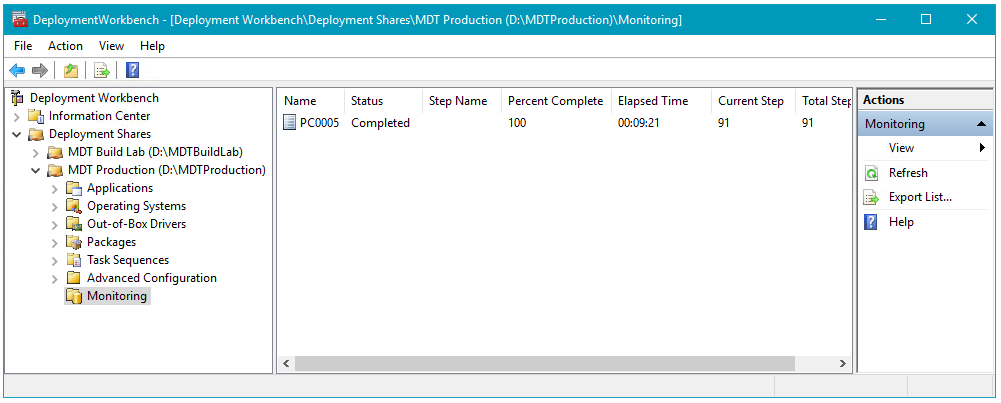Image resolution: width=1001 pixels, height=403 pixels.
Task: Expand the Task Sequences folder
Action: (55, 260)
